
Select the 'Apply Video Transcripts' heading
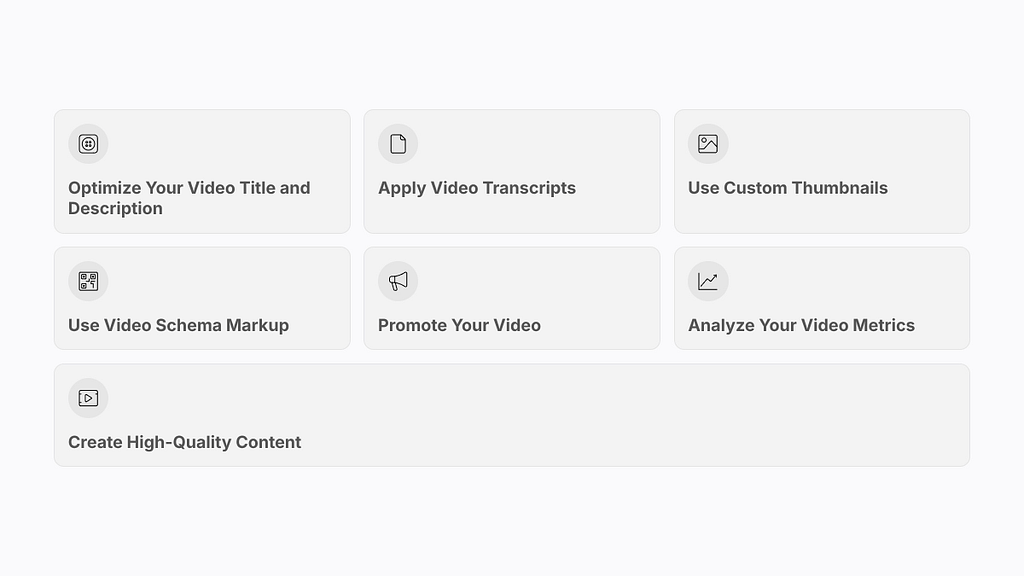point(477,188)
